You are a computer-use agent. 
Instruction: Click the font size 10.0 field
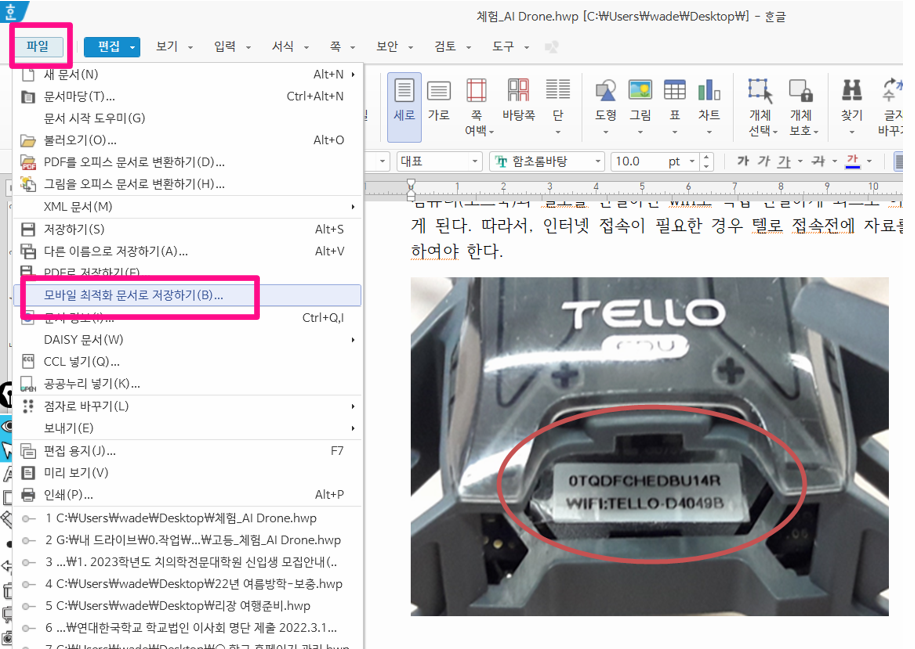[646, 161]
